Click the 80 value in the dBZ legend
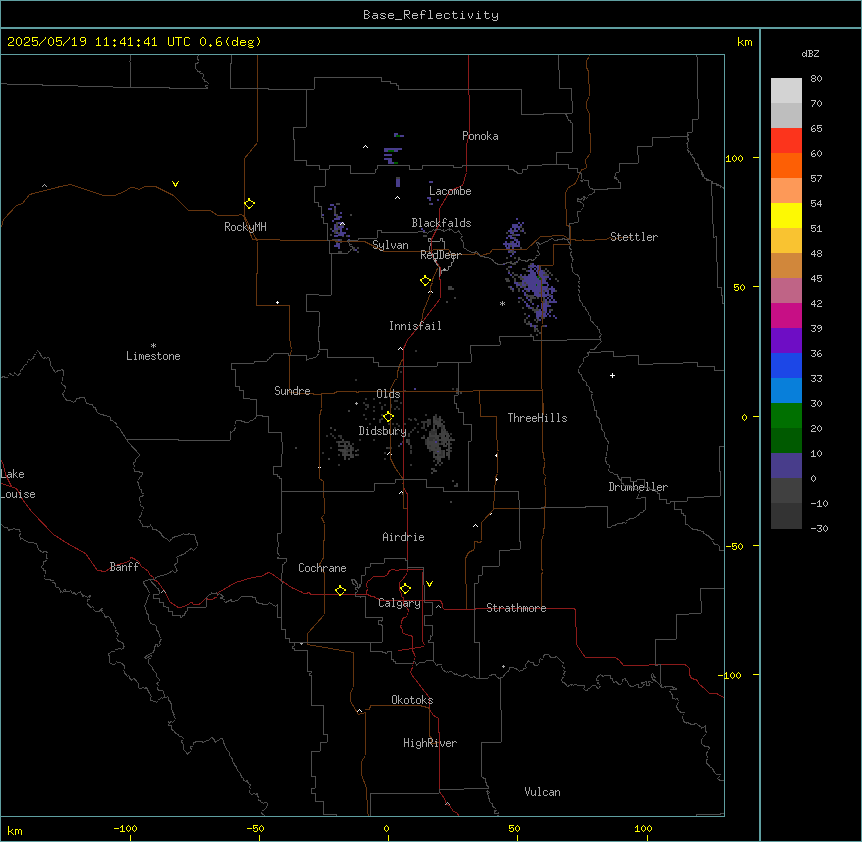862x842 pixels. [x=816, y=79]
